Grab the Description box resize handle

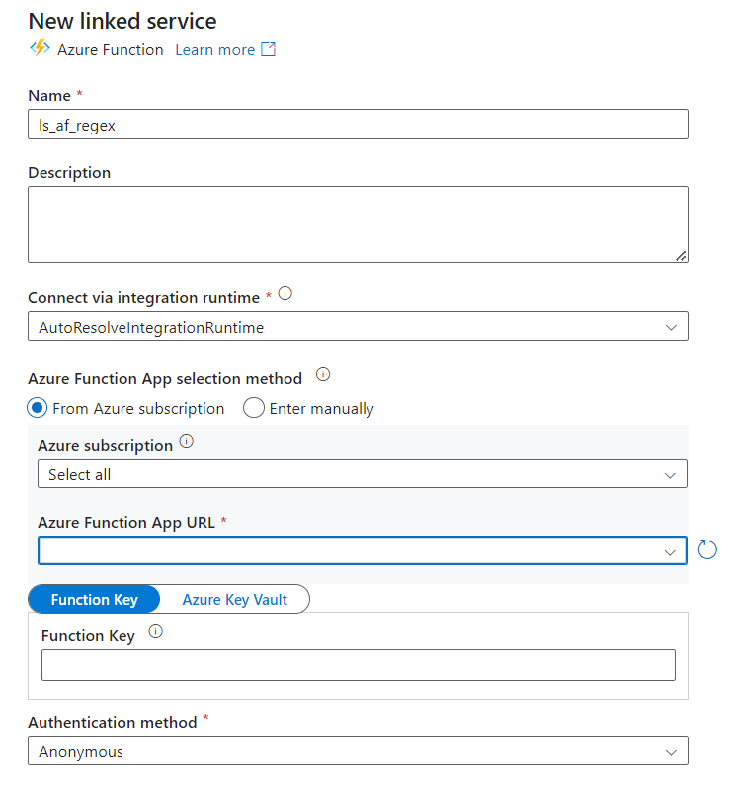click(681, 256)
